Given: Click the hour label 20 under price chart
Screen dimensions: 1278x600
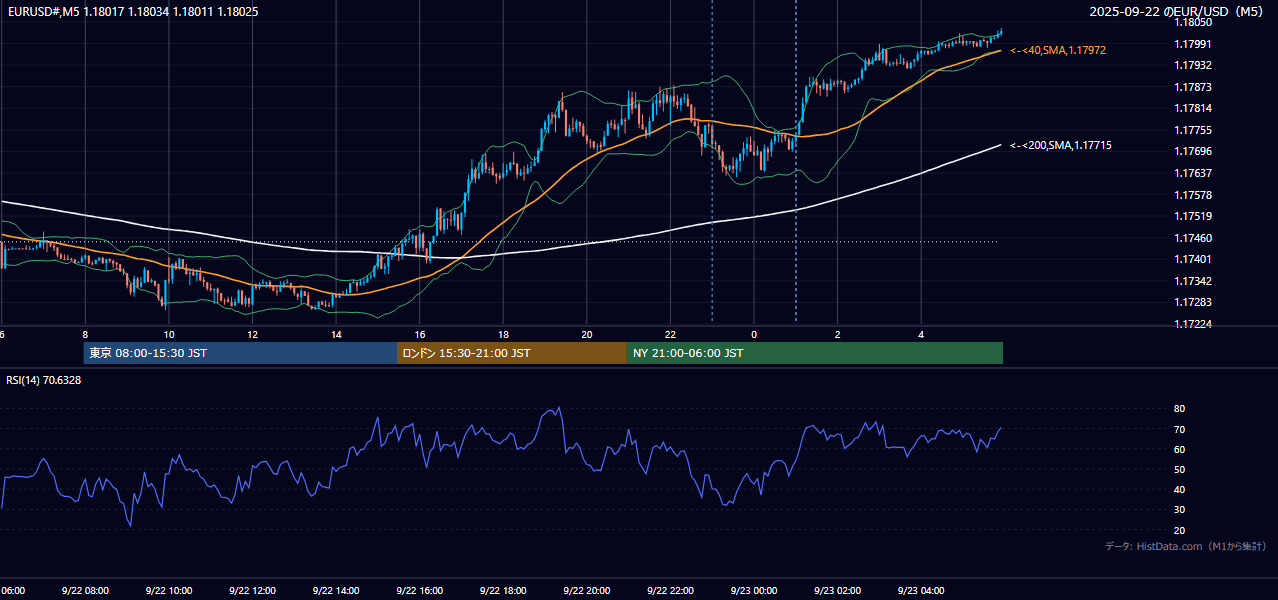Looking at the screenshot, I should point(587,334).
